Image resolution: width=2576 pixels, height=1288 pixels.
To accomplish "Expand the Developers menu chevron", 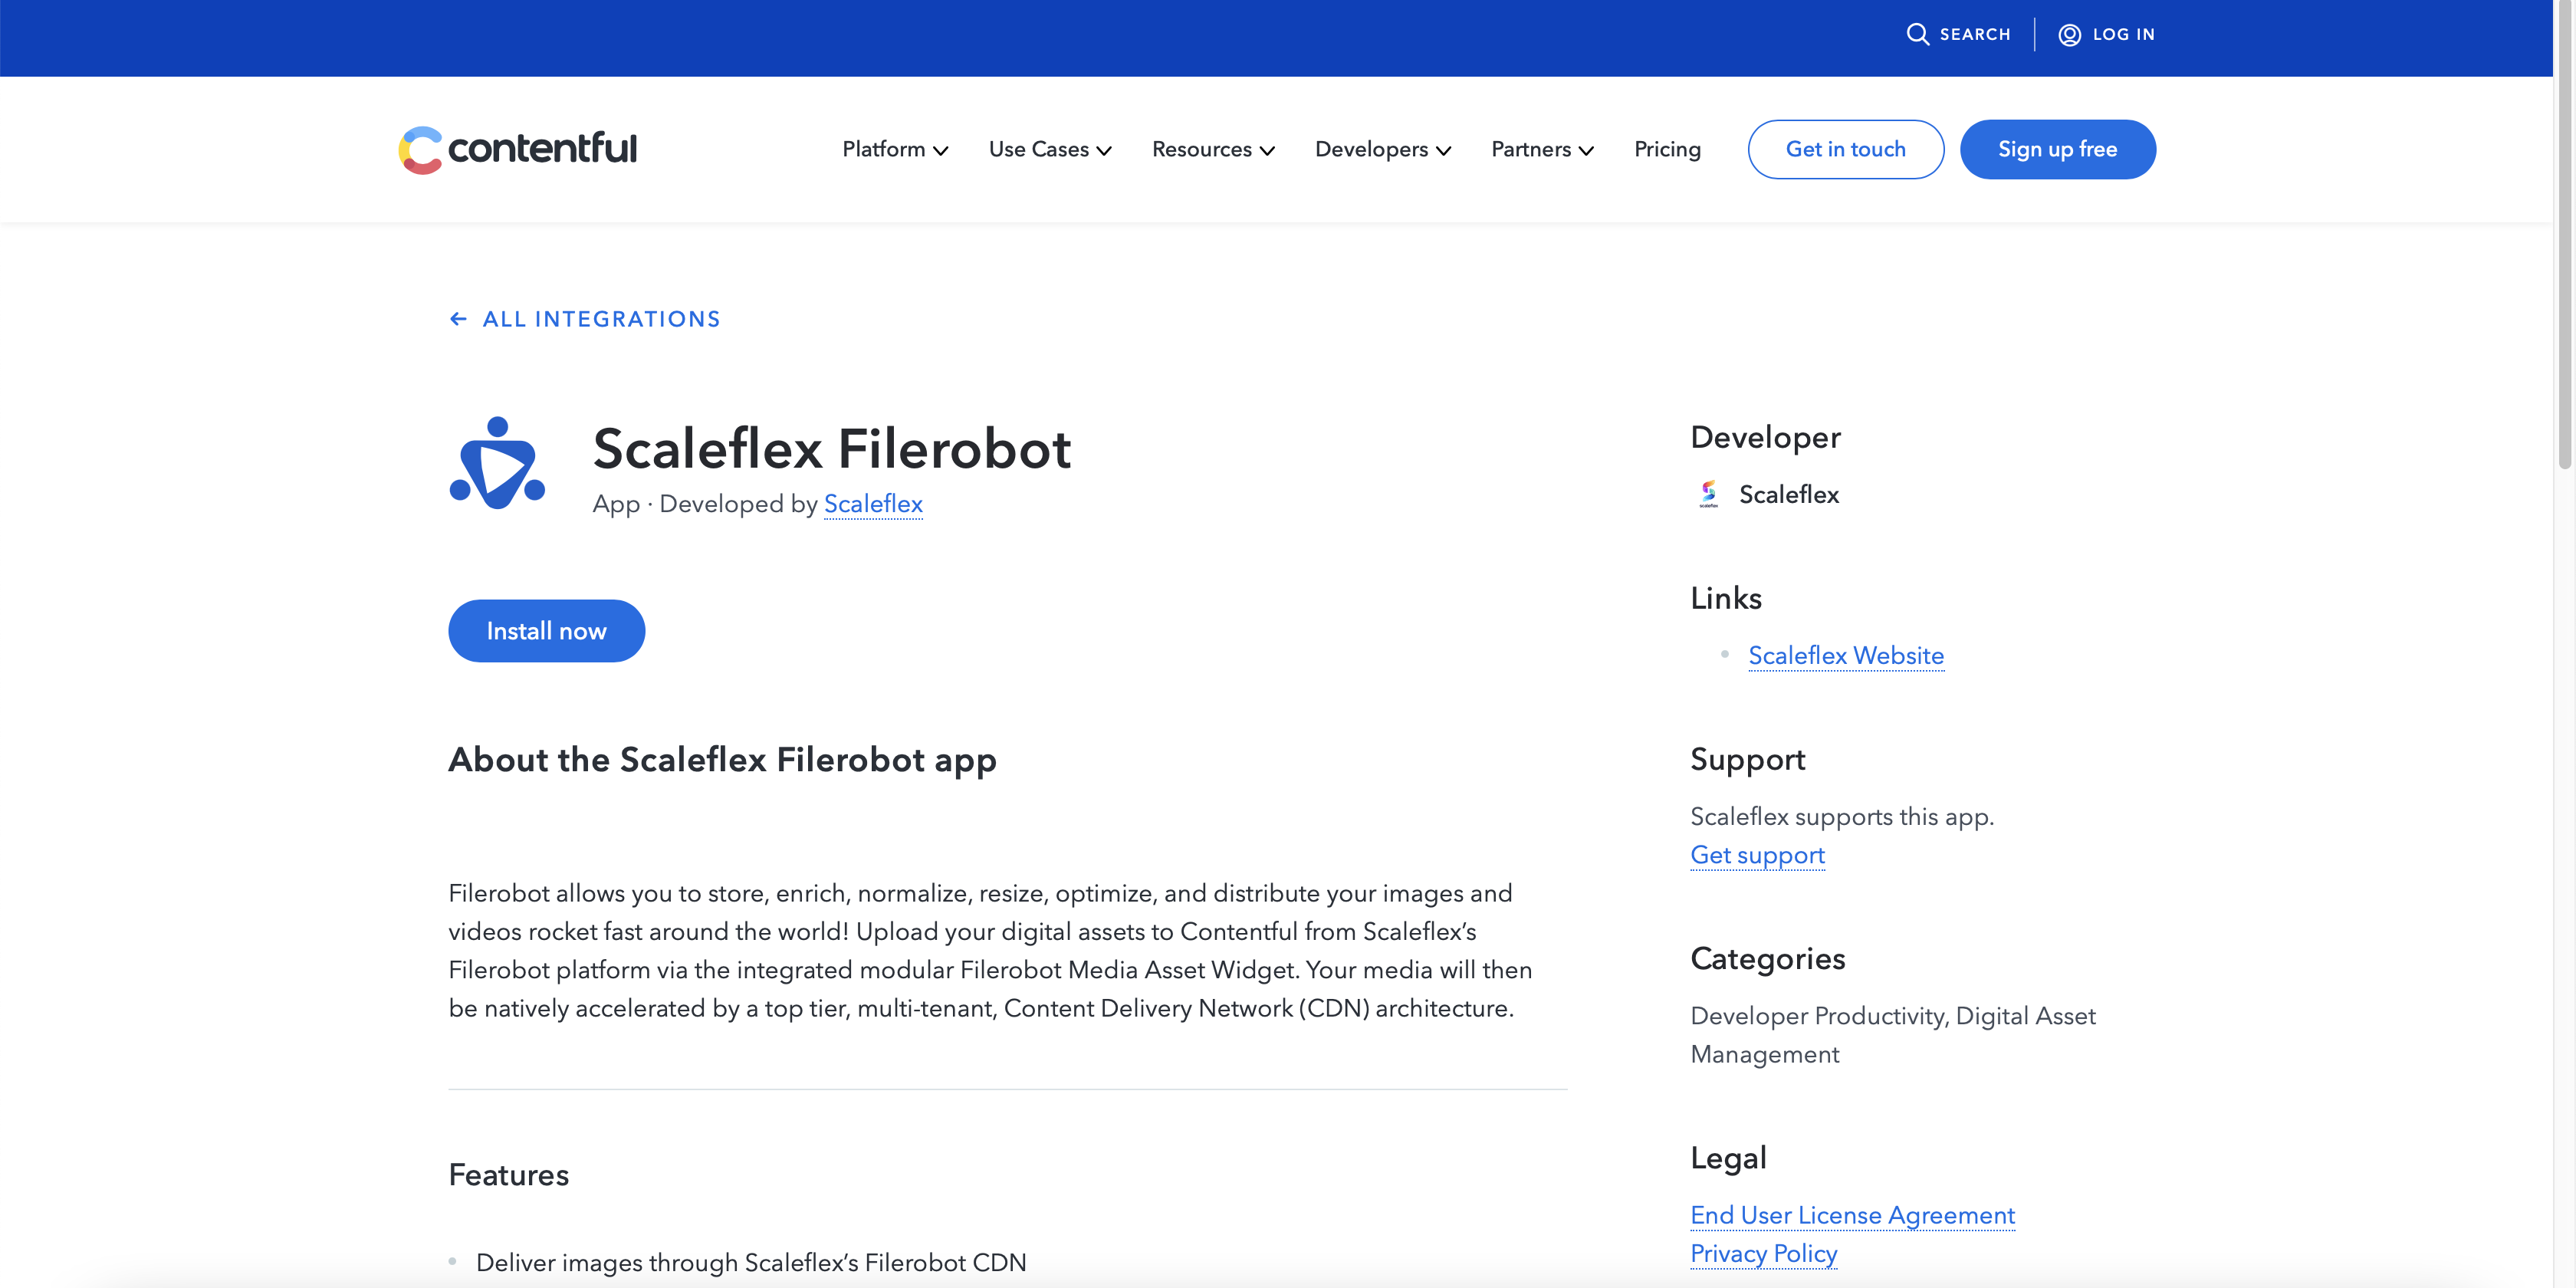I will 1443,151.
